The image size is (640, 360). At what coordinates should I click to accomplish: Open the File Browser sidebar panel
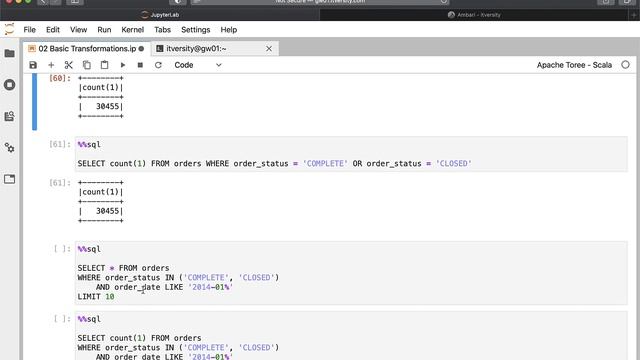(9, 53)
